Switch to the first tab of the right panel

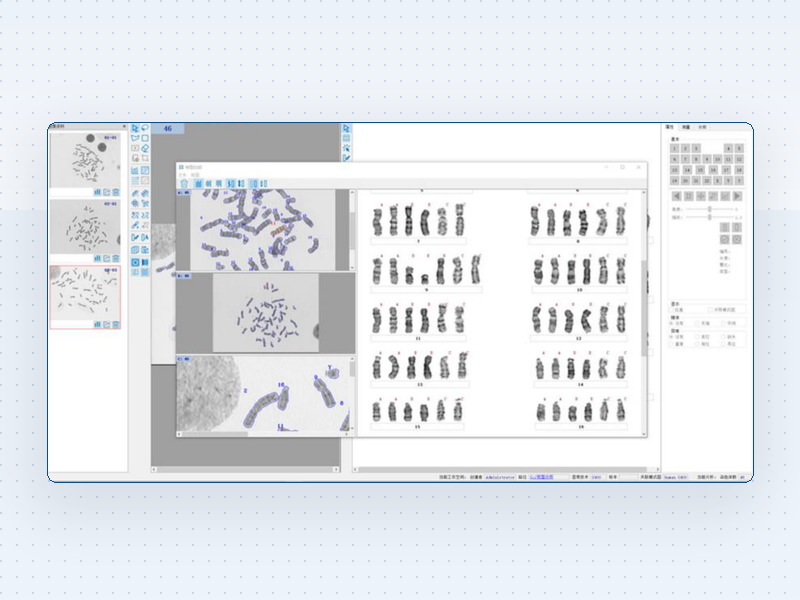tap(669, 127)
